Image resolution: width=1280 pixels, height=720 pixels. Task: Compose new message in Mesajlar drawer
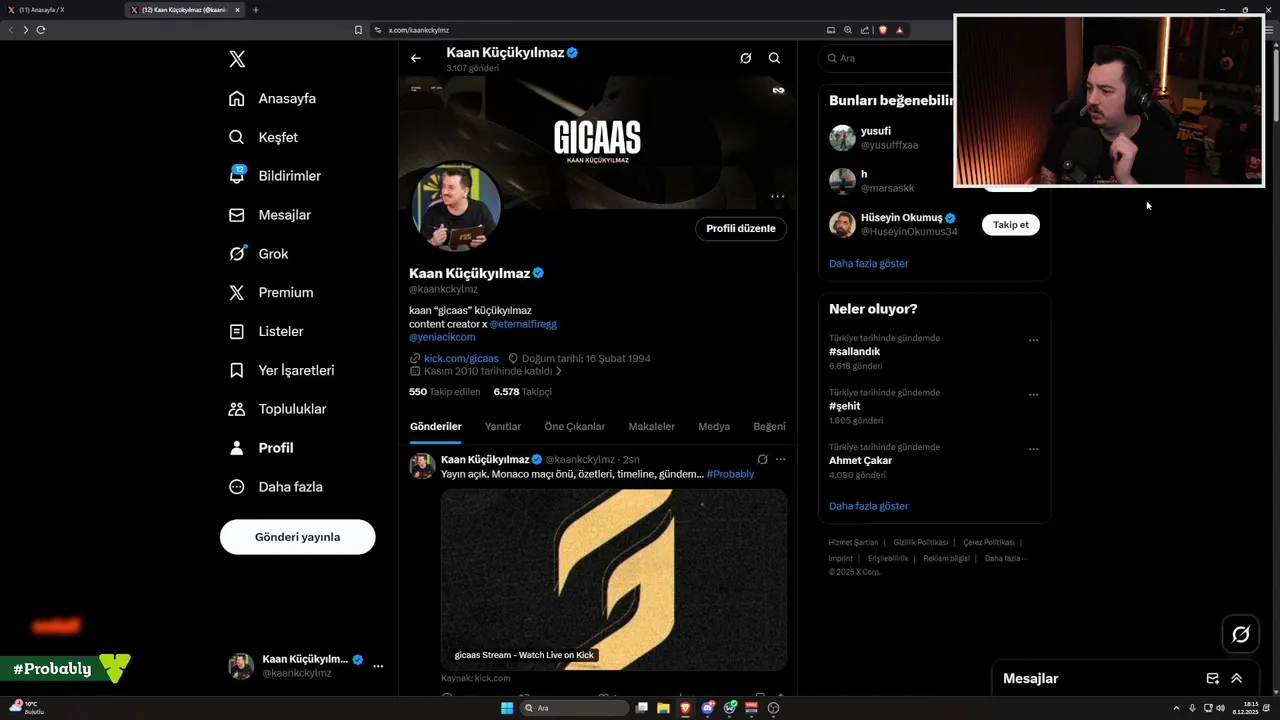coord(1212,678)
